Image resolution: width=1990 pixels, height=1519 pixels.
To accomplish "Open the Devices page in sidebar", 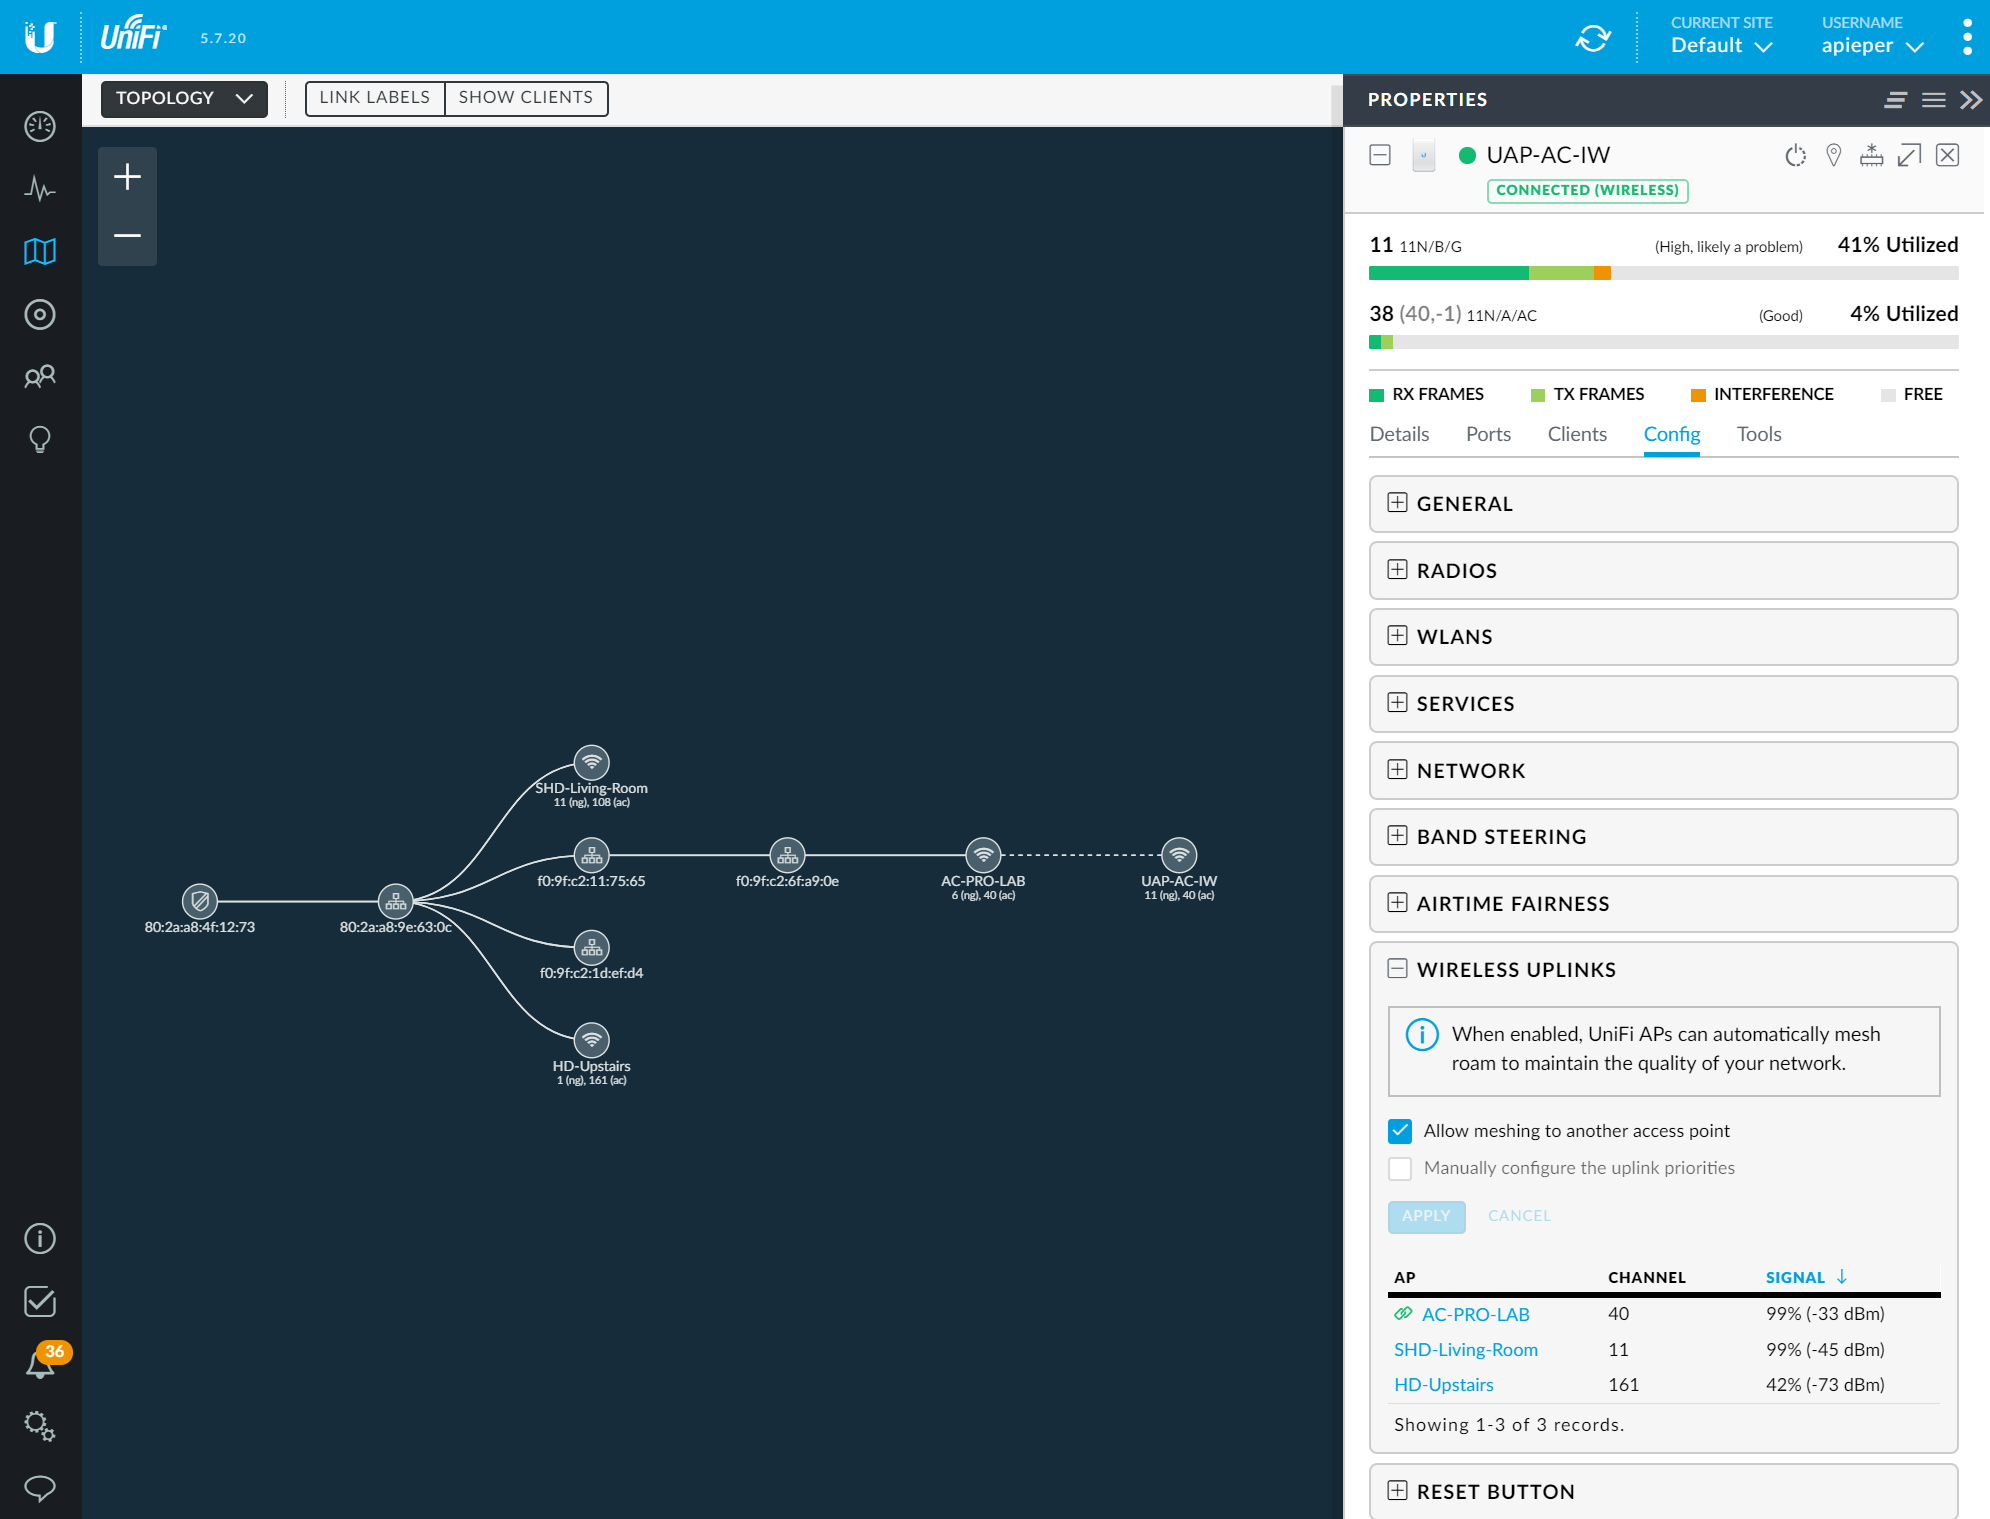I will [x=40, y=314].
